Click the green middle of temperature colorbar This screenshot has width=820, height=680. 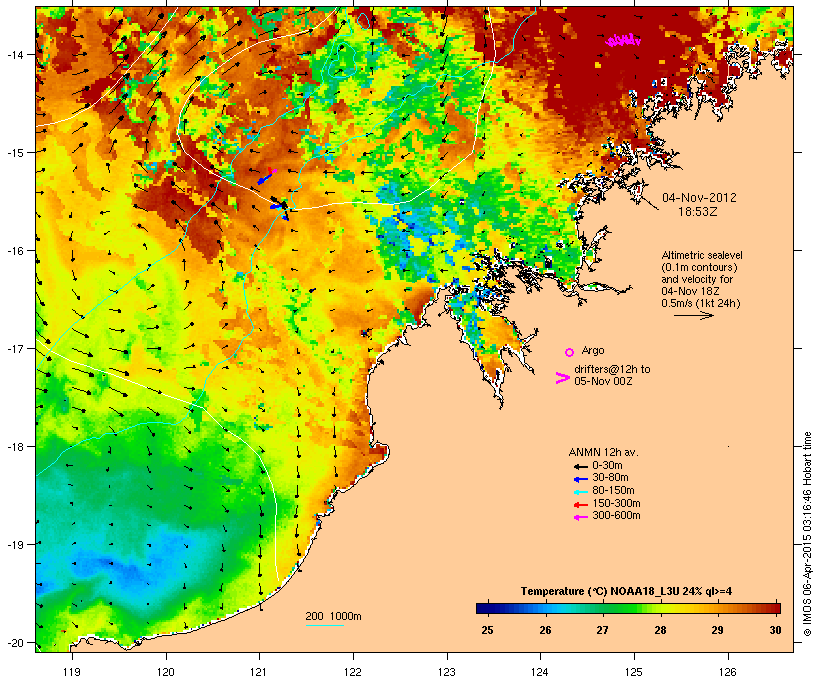(628, 608)
